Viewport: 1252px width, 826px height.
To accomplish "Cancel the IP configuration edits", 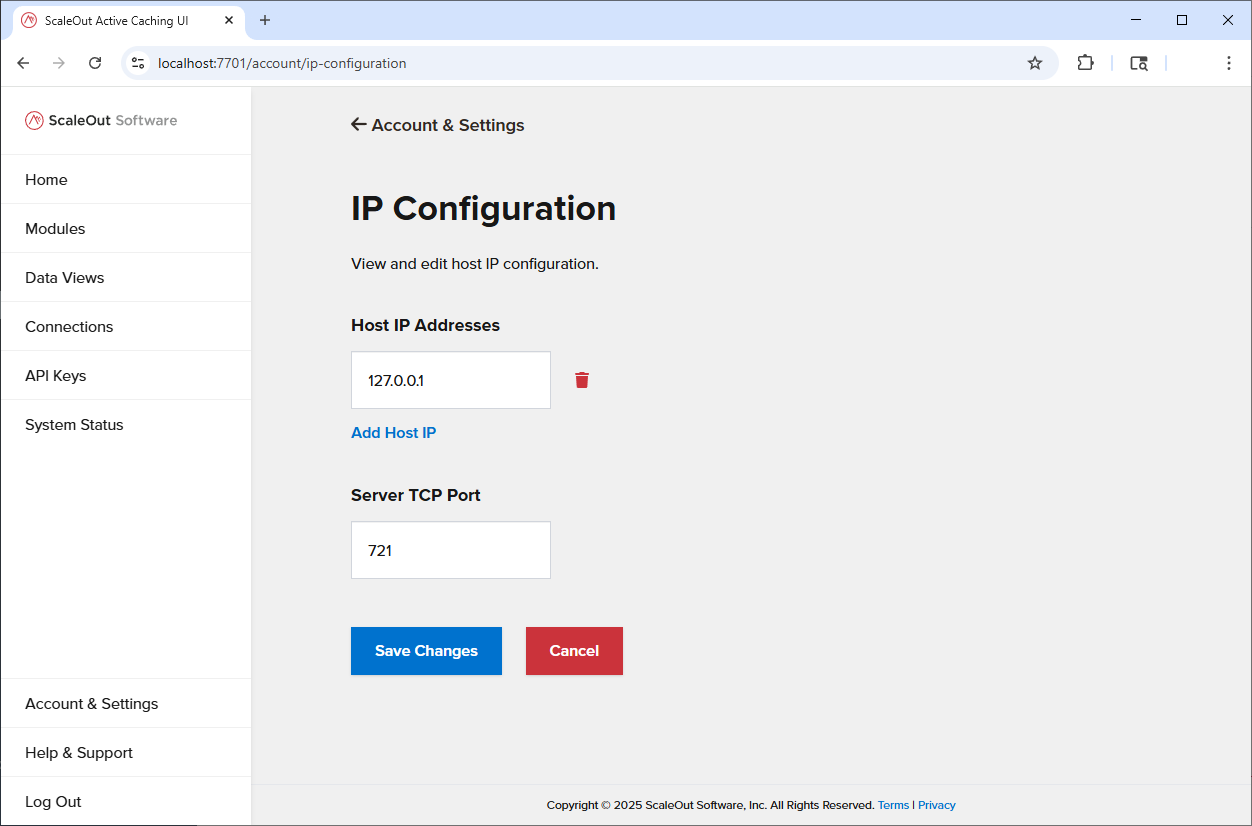I will click(x=574, y=651).
